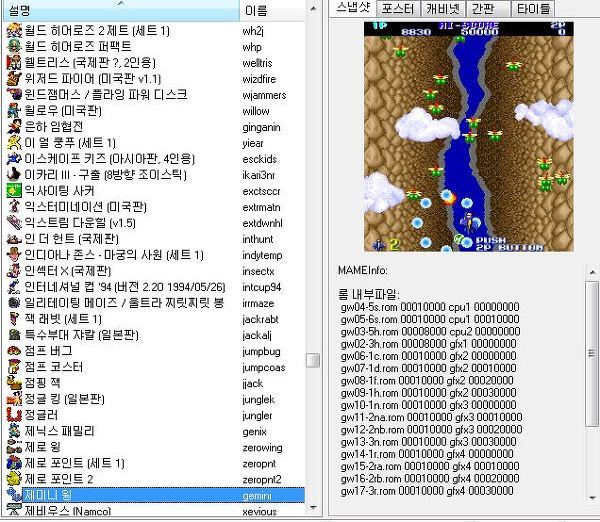Click the wizdfire game icon
The height and width of the screenshot is (522, 600).
click(x=14, y=78)
